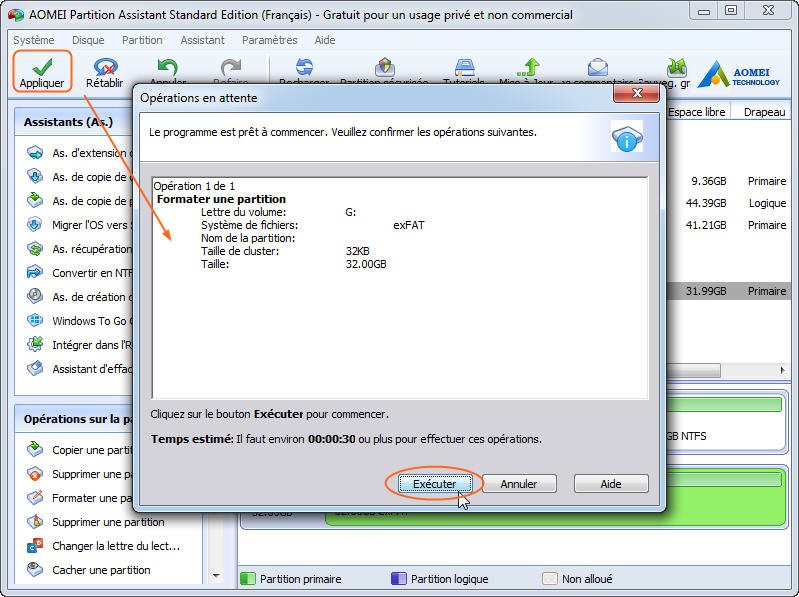Image resolution: width=799 pixels, height=597 pixels.
Task: Click the exFAT file system value
Action: coord(409,225)
